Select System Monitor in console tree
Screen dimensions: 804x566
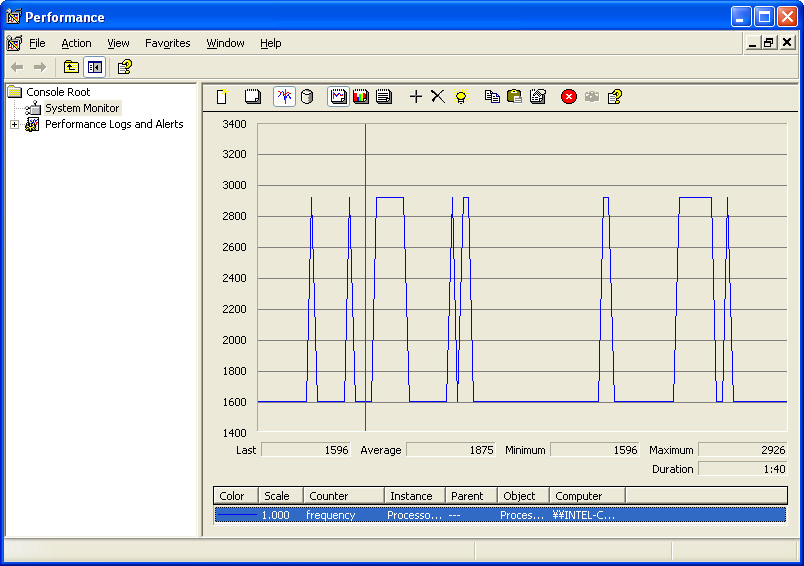coord(81,108)
